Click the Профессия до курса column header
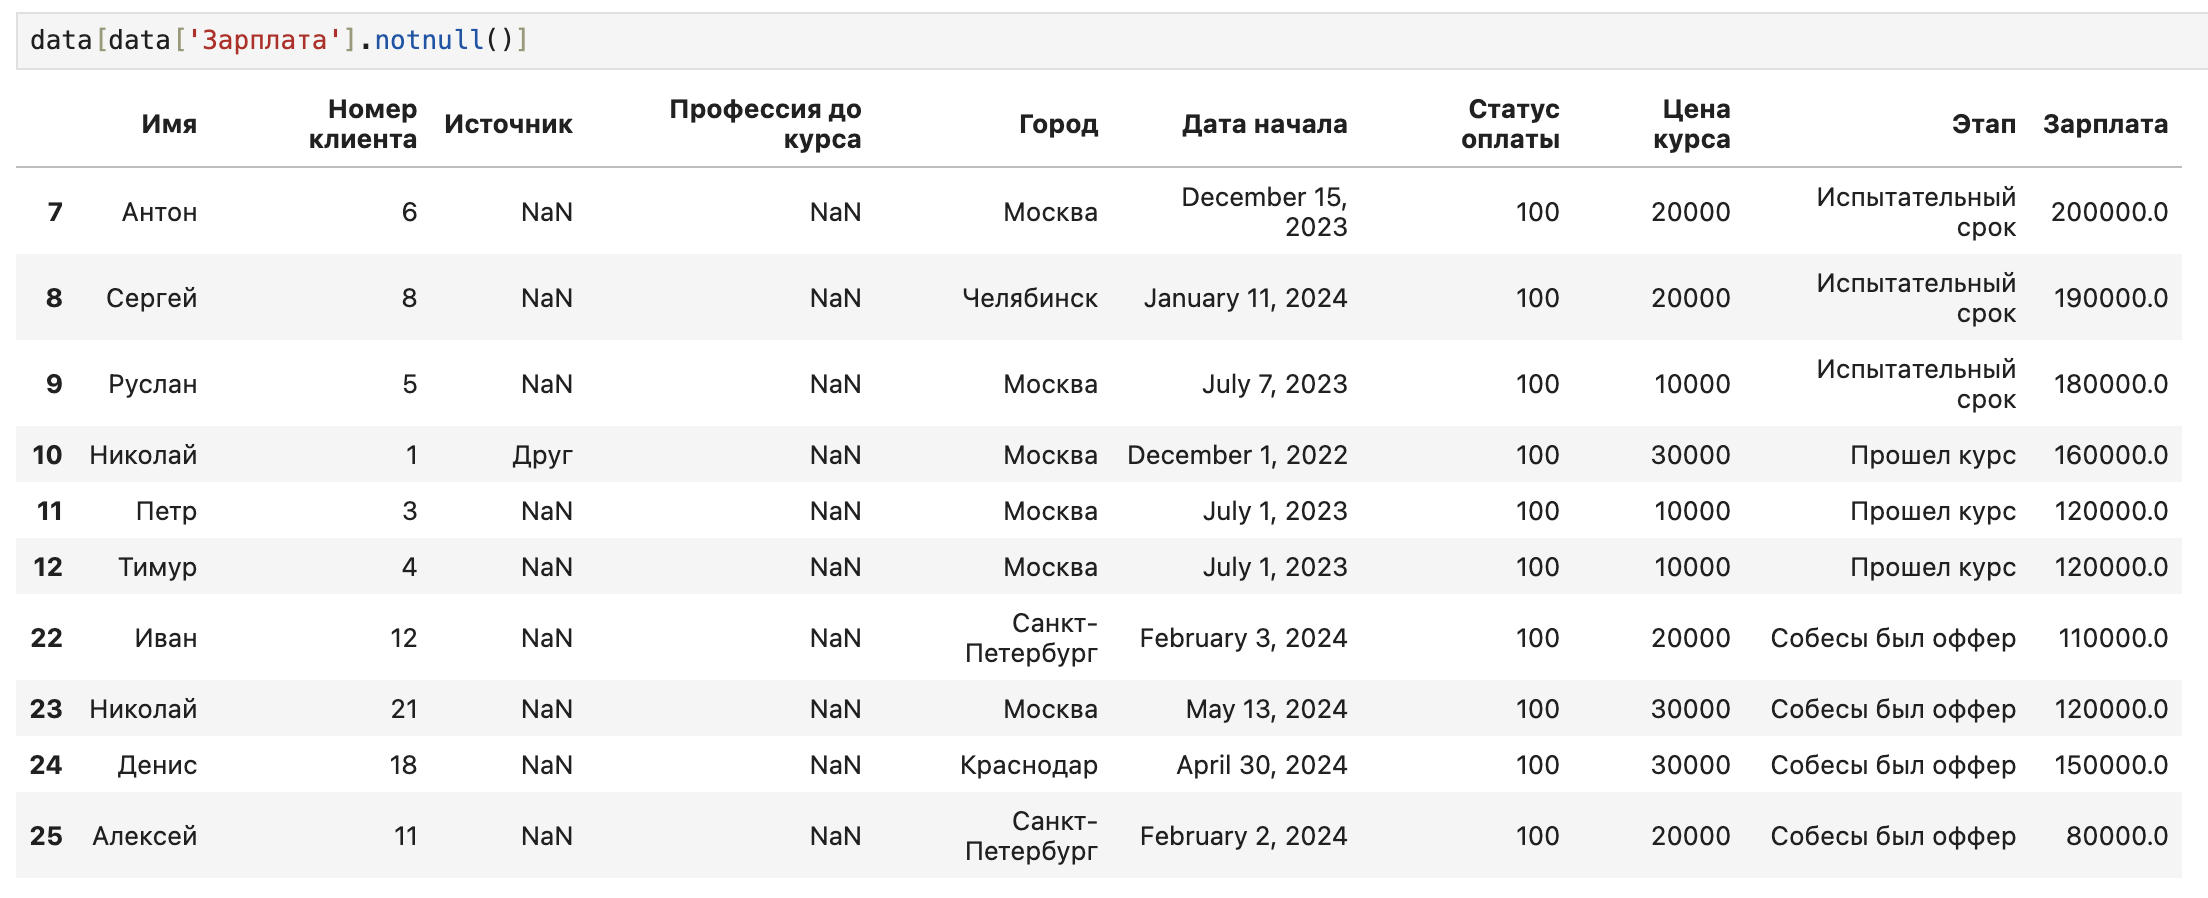 coord(765,124)
